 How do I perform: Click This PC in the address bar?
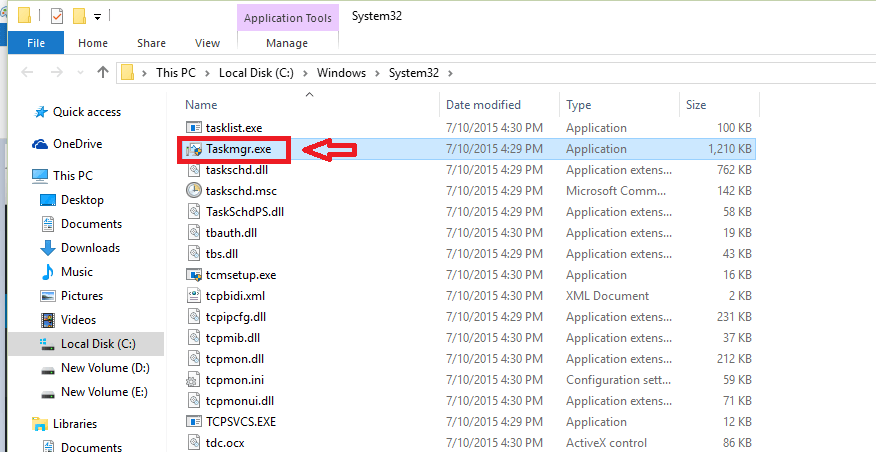pyautogui.click(x=175, y=73)
